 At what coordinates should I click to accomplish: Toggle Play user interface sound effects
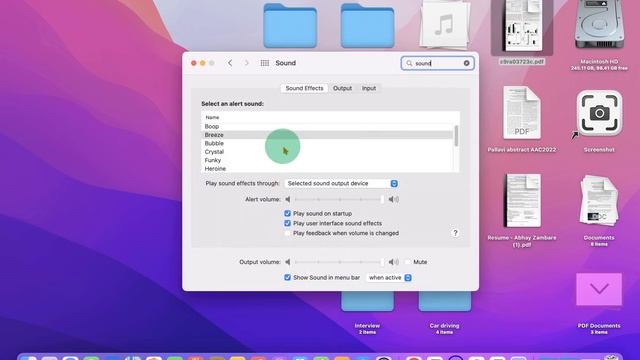click(287, 223)
